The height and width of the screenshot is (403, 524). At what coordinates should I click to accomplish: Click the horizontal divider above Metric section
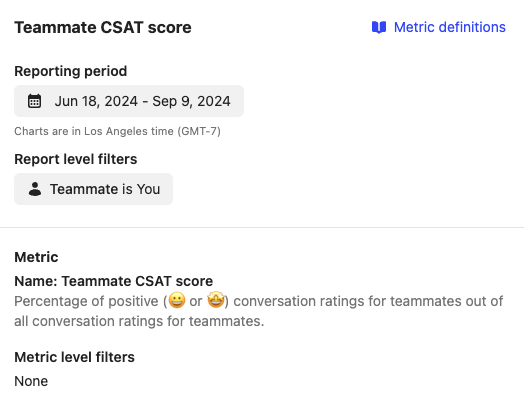[262, 228]
